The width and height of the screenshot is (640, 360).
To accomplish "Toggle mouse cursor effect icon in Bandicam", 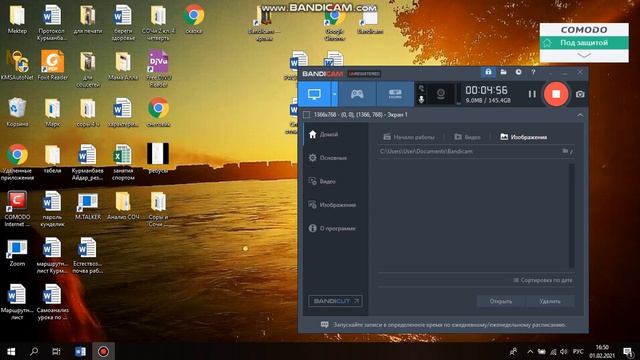I will [x=421, y=88].
